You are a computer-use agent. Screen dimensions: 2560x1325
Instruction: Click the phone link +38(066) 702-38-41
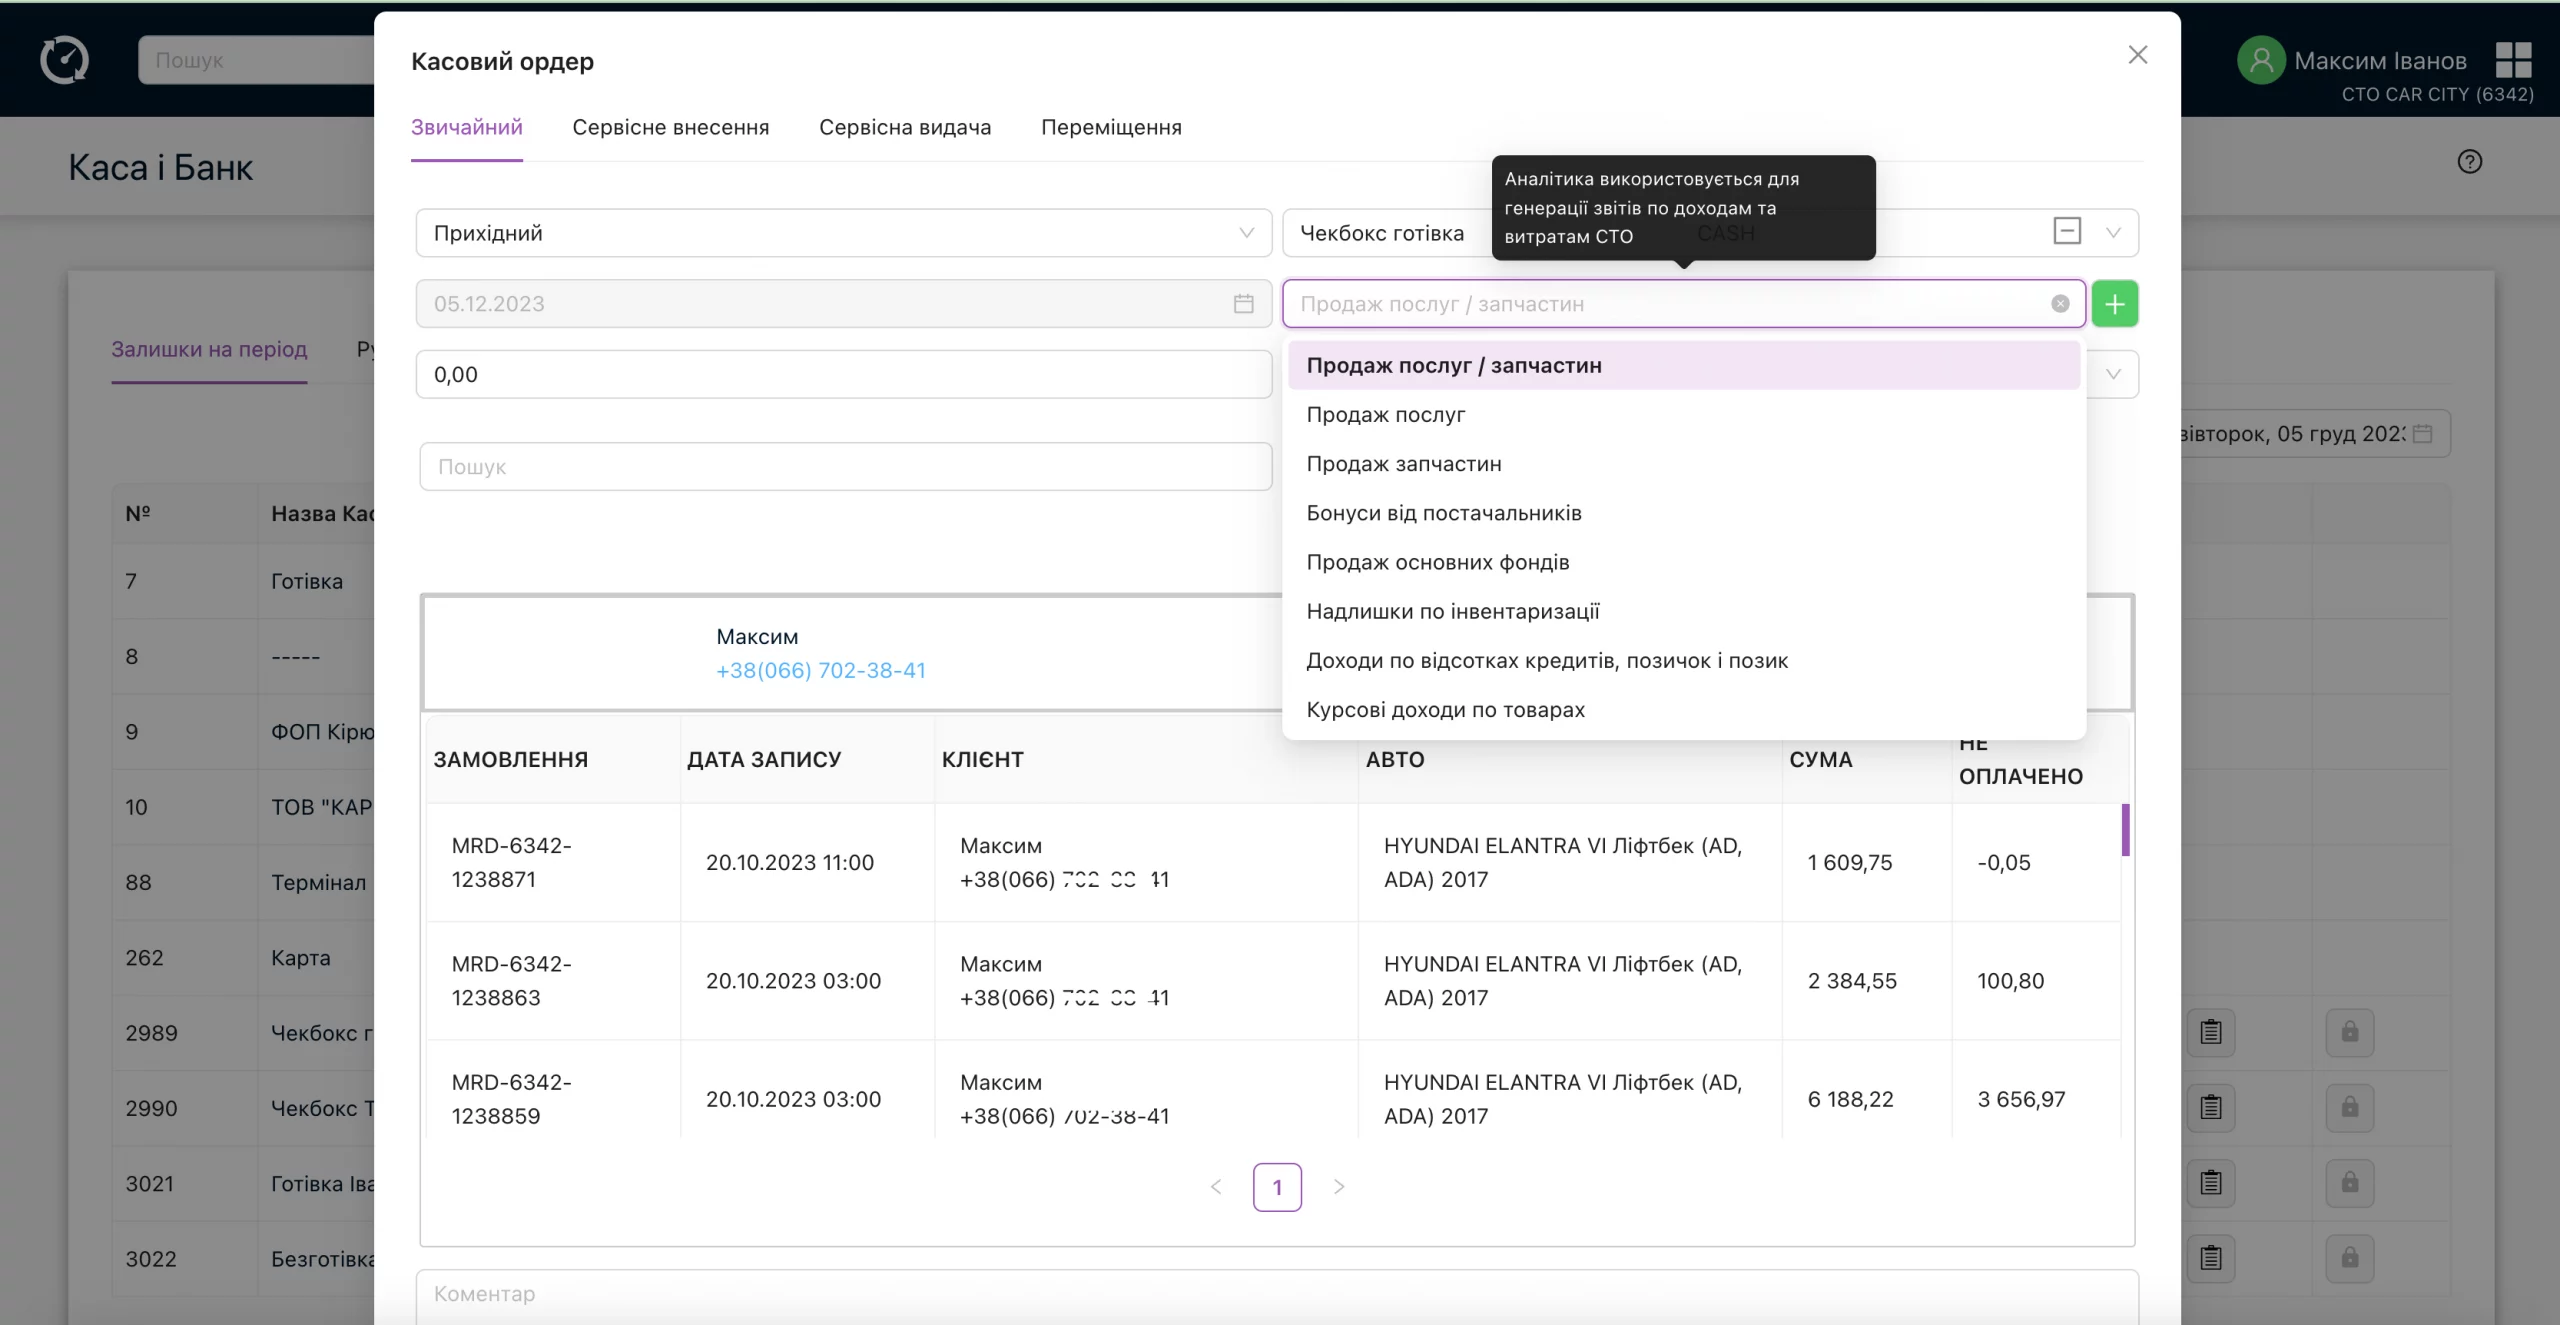tap(821, 671)
